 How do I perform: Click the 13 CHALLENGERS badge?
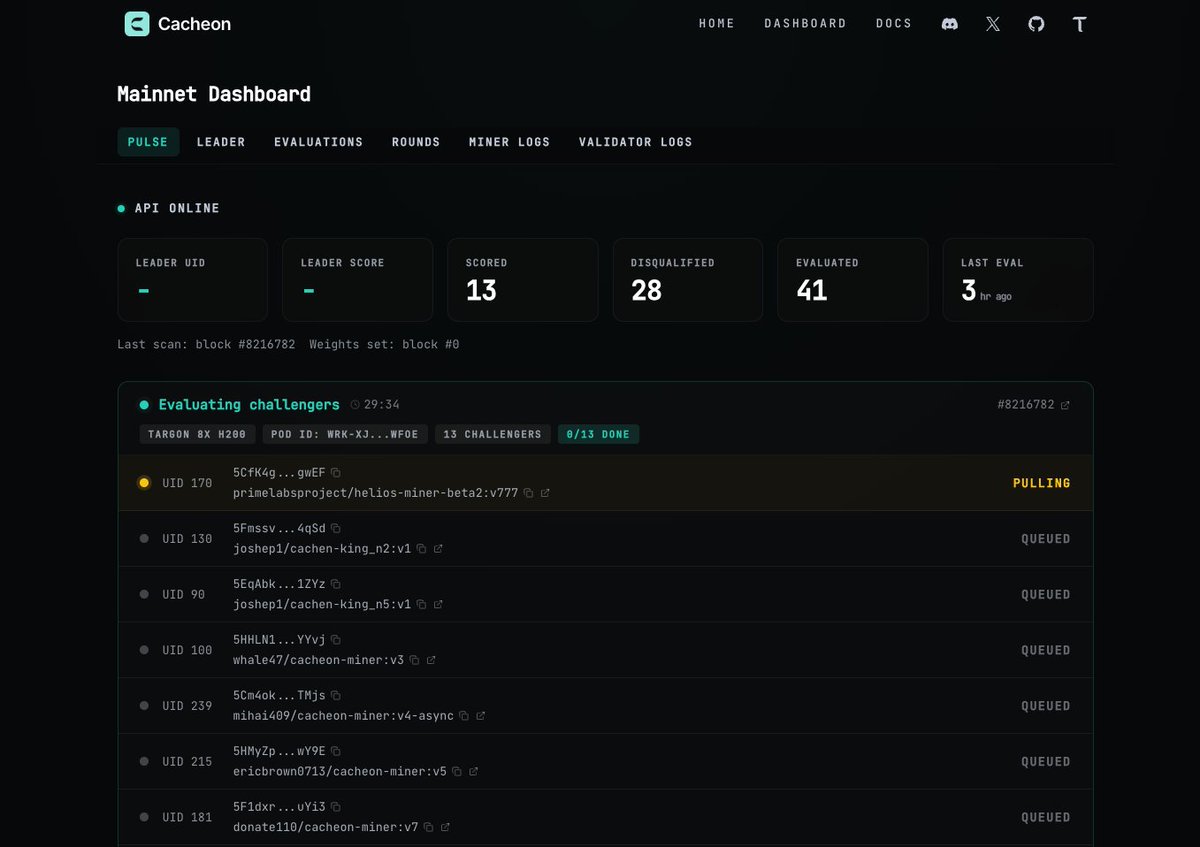coord(492,434)
